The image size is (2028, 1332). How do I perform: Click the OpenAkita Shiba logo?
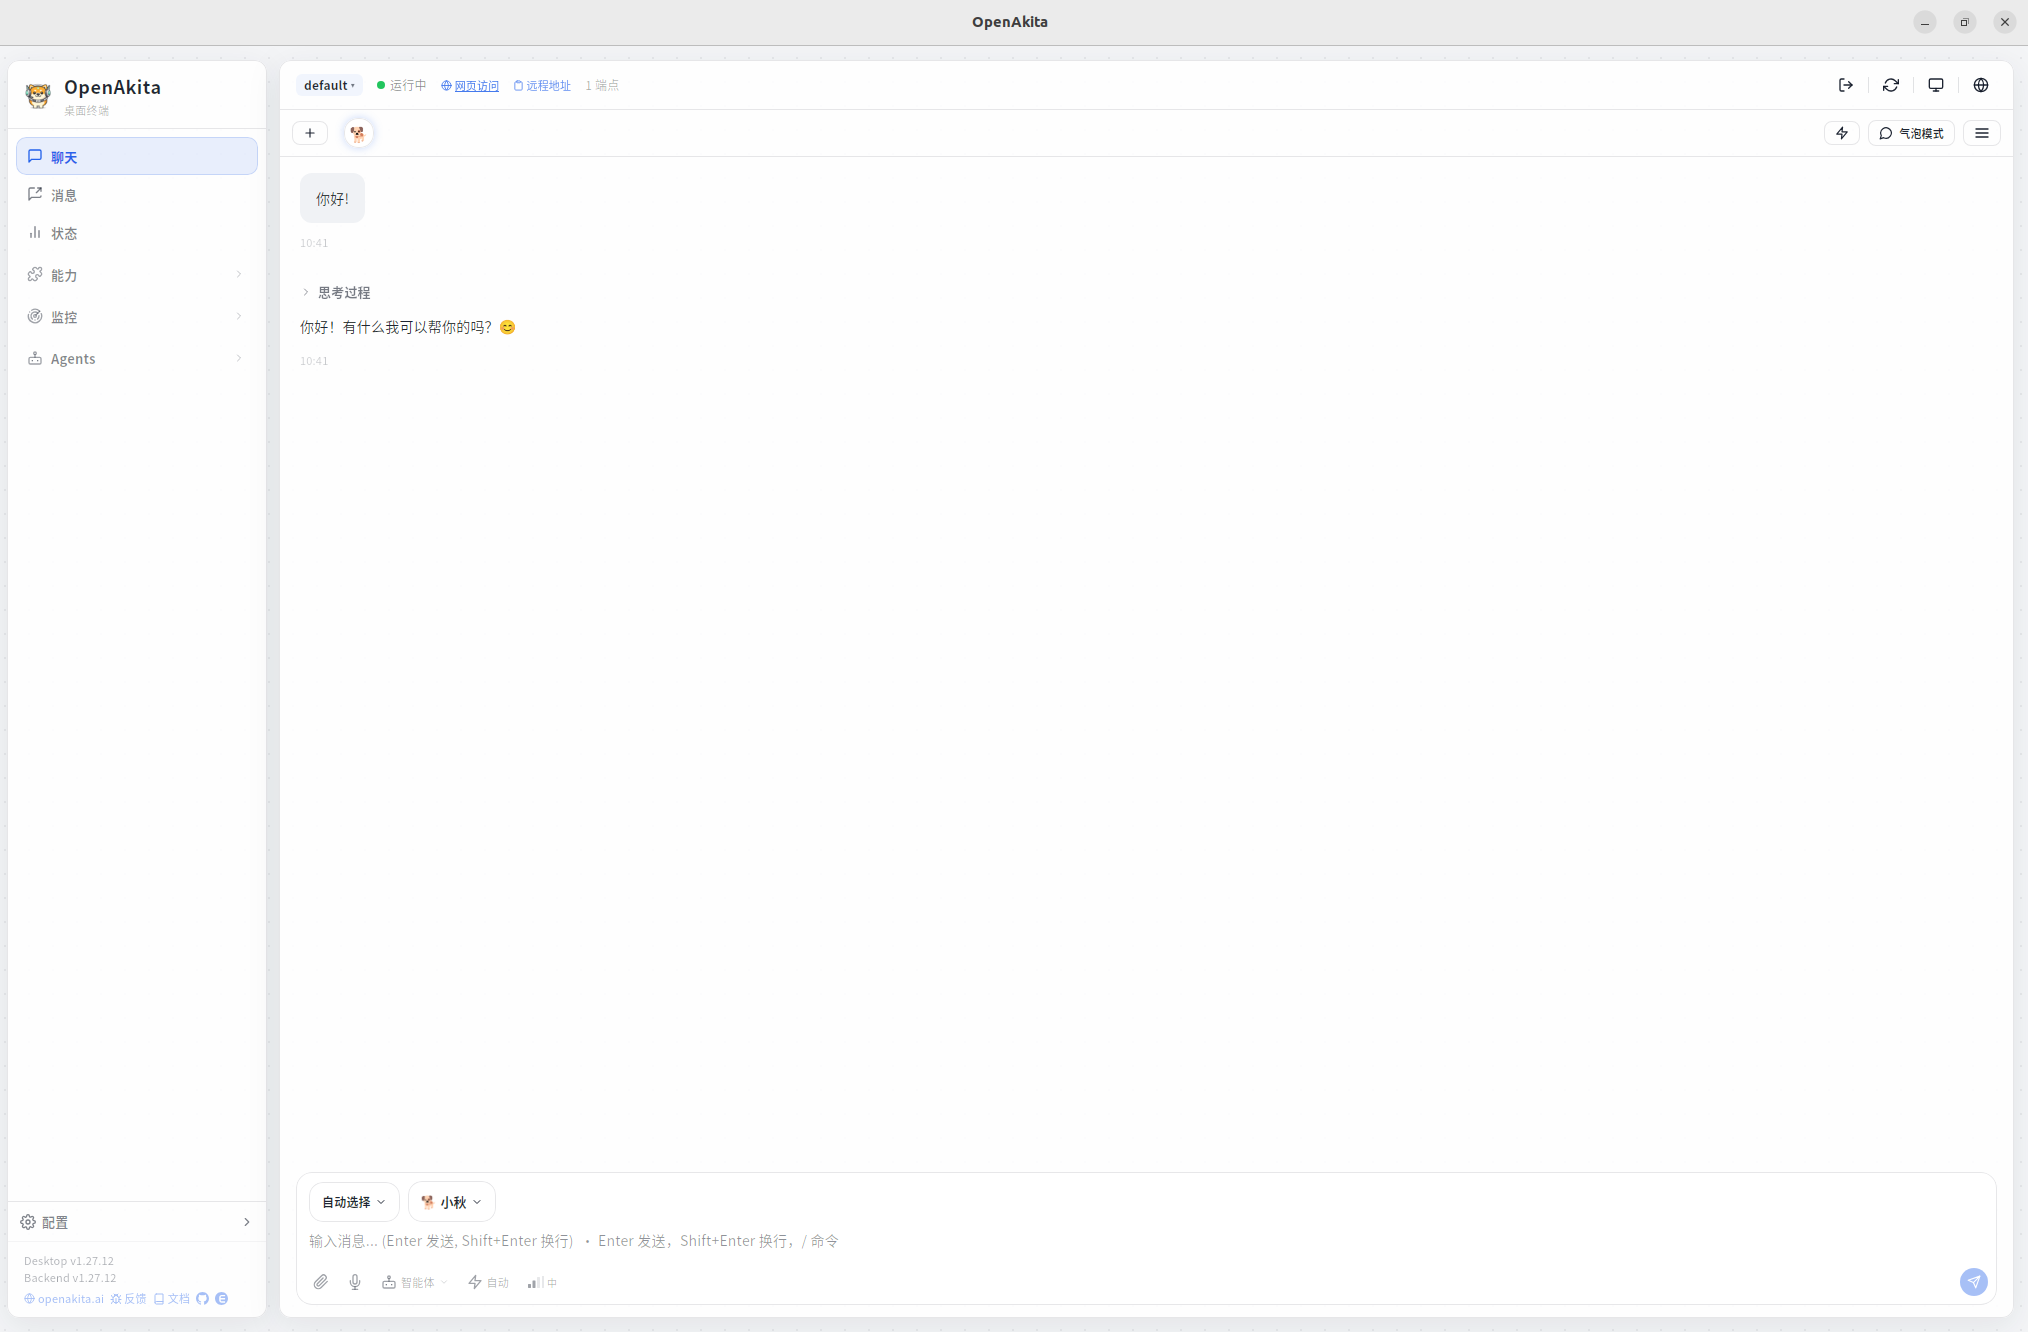tap(38, 96)
